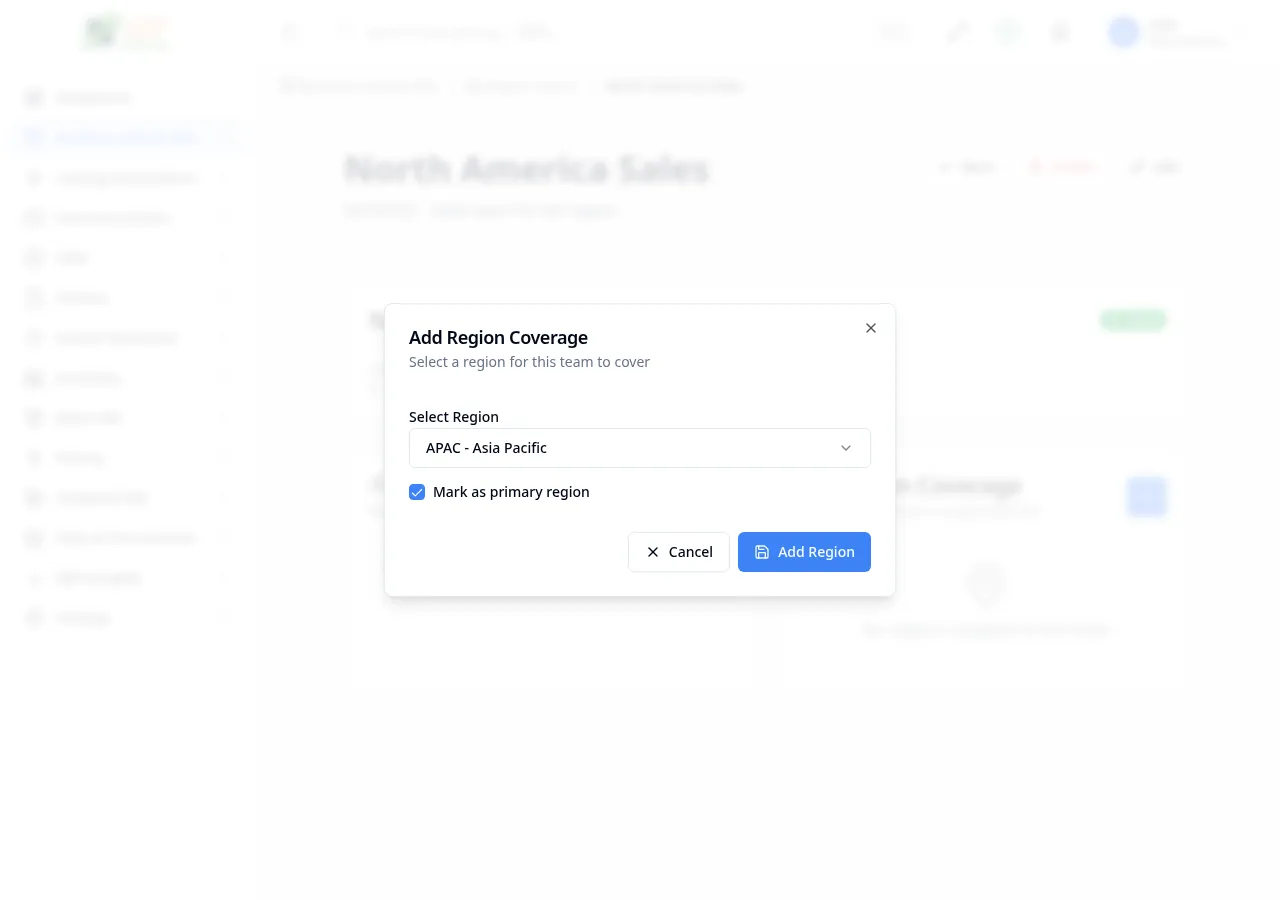Screen dimensions: 1280x900
Task: Click the user profile avatar in the top bar
Action: [1124, 32]
